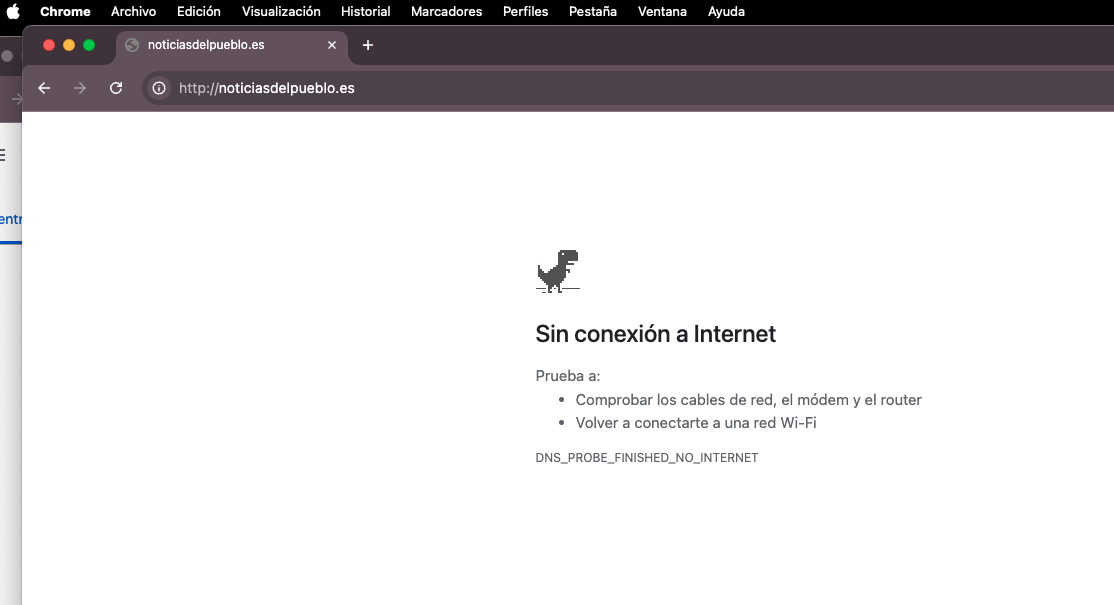Screen dimensions: 1114x605
Task: Focus the address bar URL field
Action: (x=500, y=88)
